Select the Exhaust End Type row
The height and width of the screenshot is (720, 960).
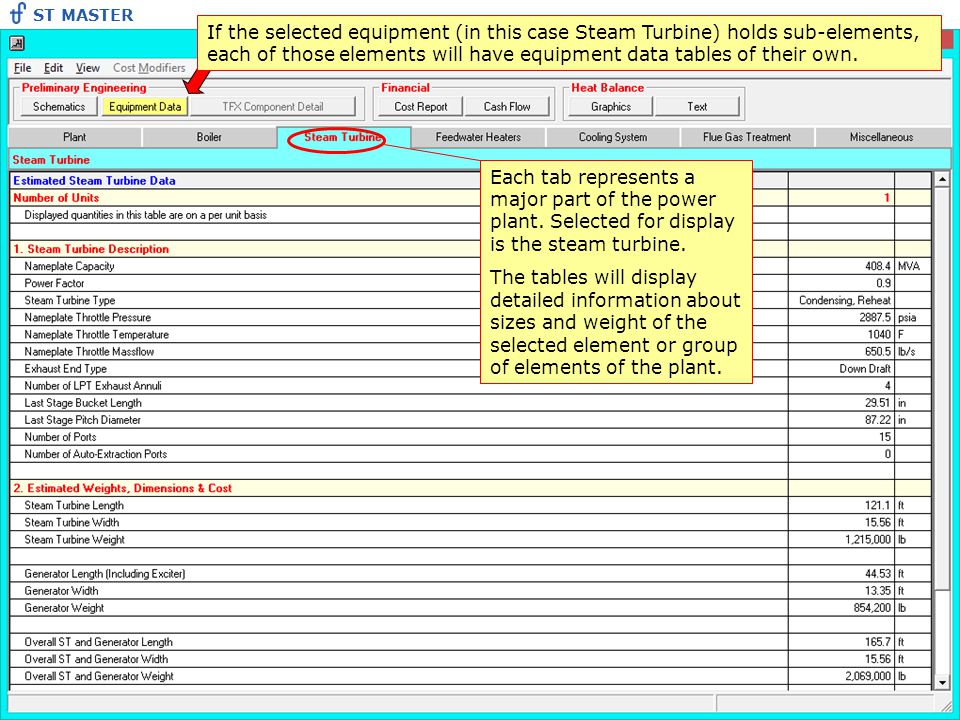tap(470, 369)
